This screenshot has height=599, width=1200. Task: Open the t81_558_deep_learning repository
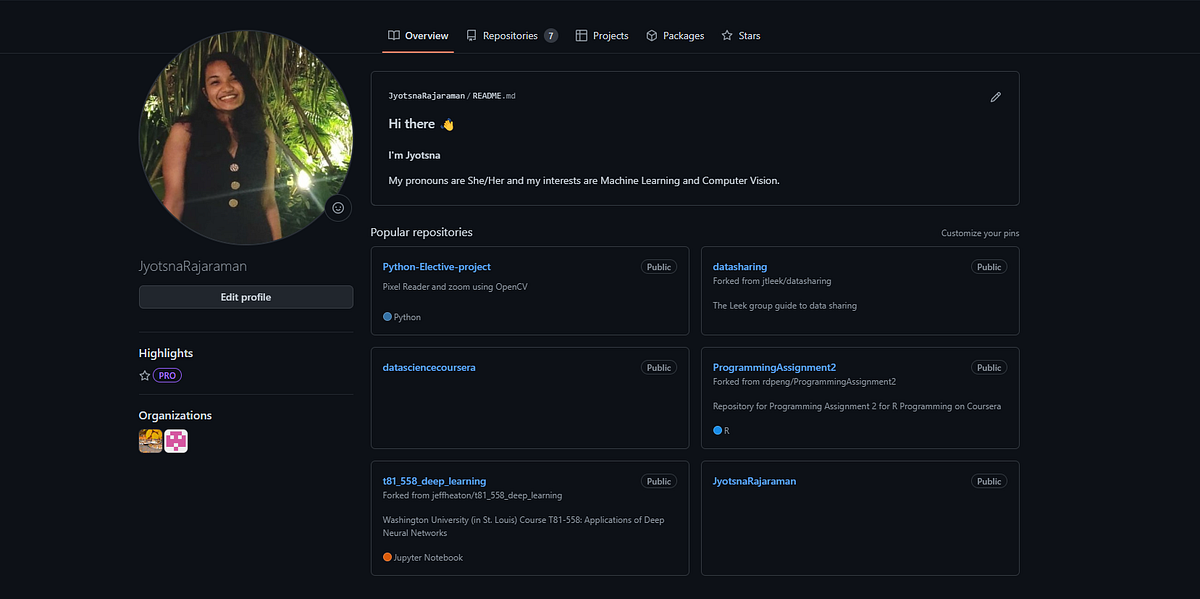pos(434,480)
